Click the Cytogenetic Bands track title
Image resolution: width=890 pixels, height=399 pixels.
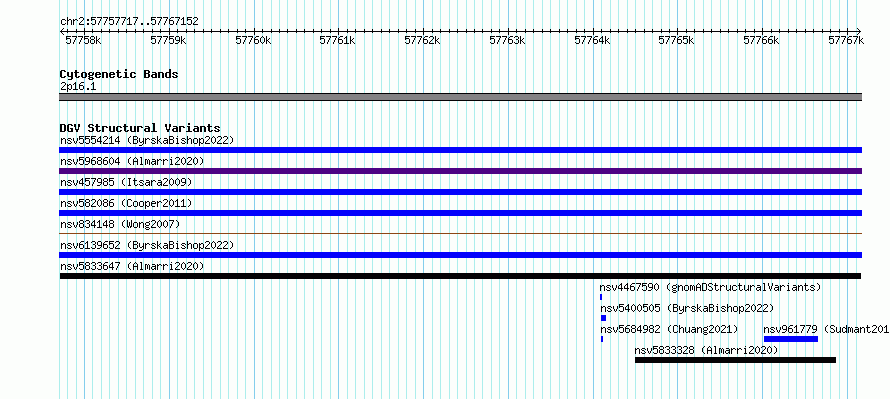pos(119,74)
